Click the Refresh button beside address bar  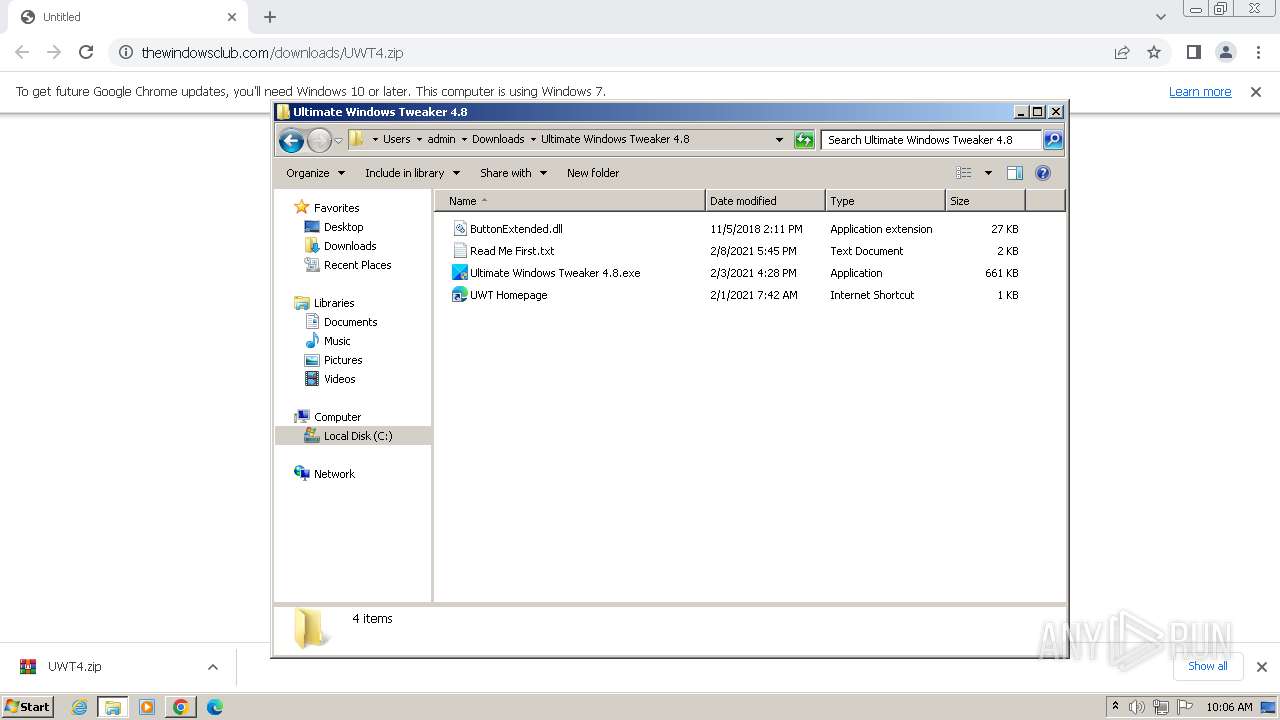804,140
